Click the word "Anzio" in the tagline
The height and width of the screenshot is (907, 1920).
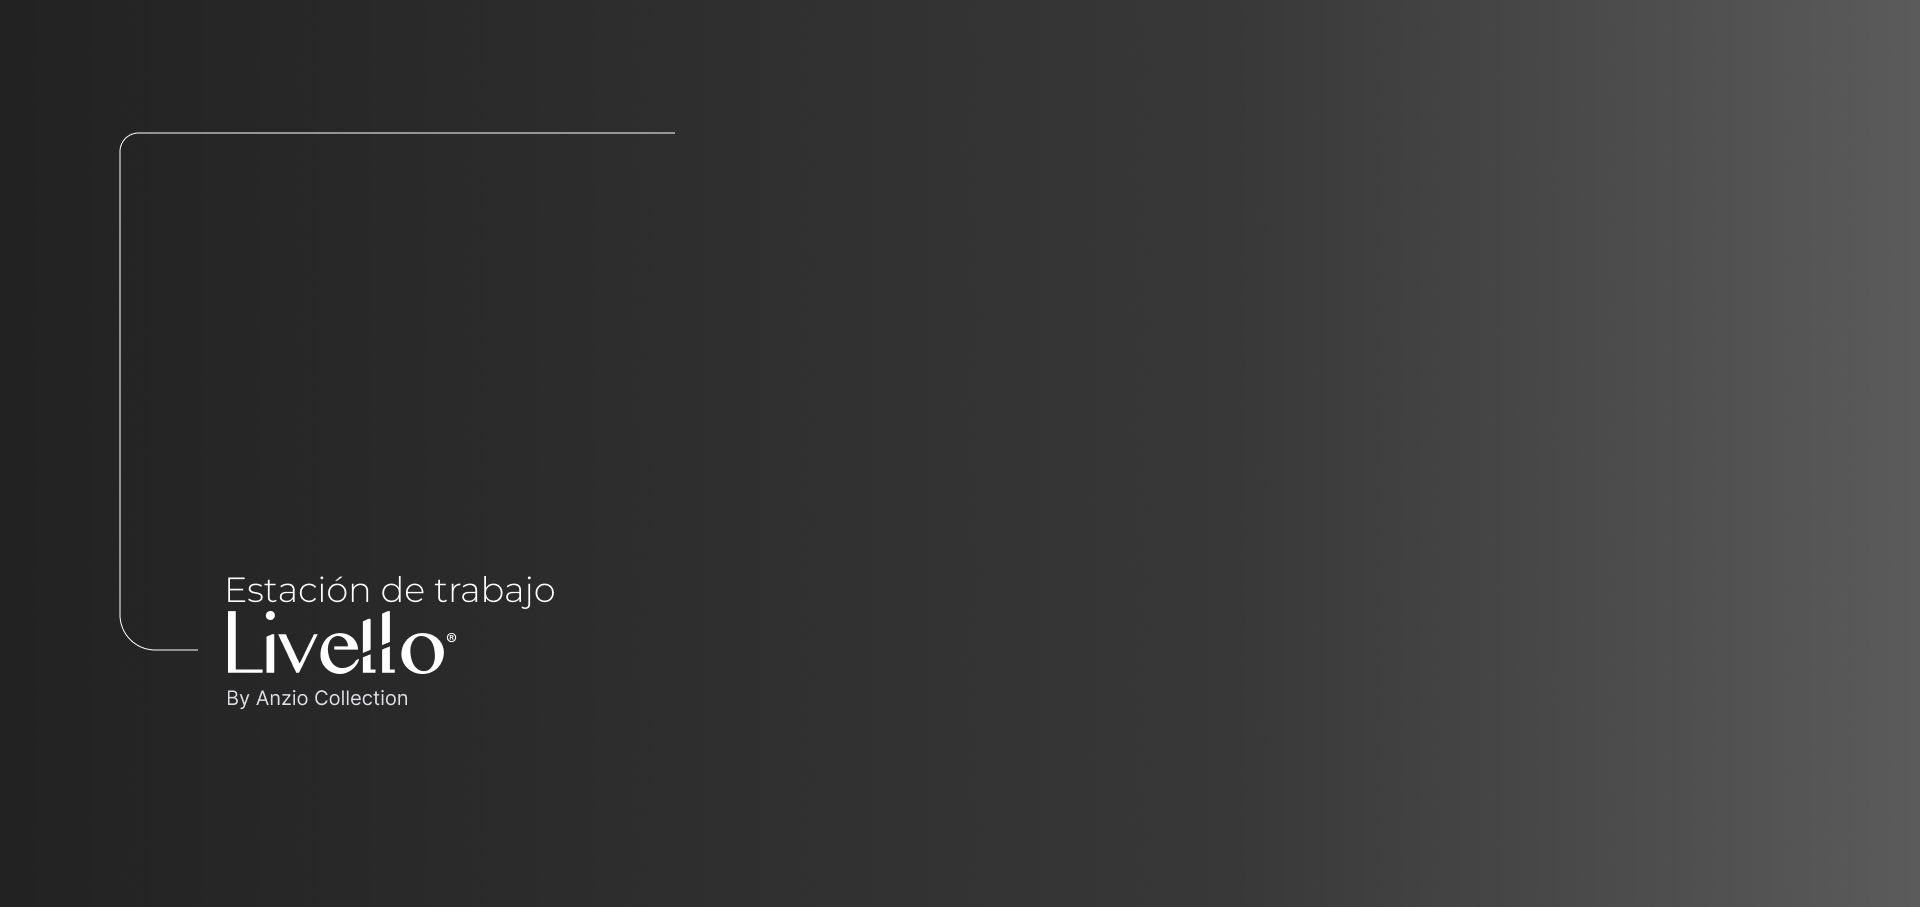[282, 698]
